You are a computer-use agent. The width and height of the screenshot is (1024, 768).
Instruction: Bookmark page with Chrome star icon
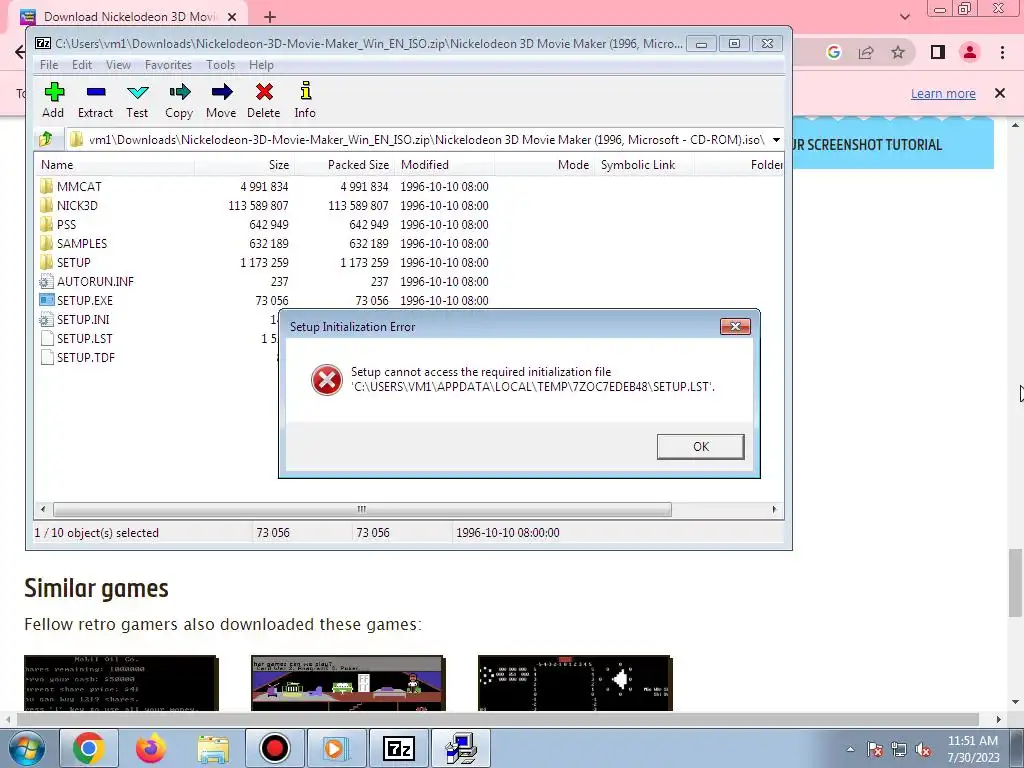[x=898, y=52]
